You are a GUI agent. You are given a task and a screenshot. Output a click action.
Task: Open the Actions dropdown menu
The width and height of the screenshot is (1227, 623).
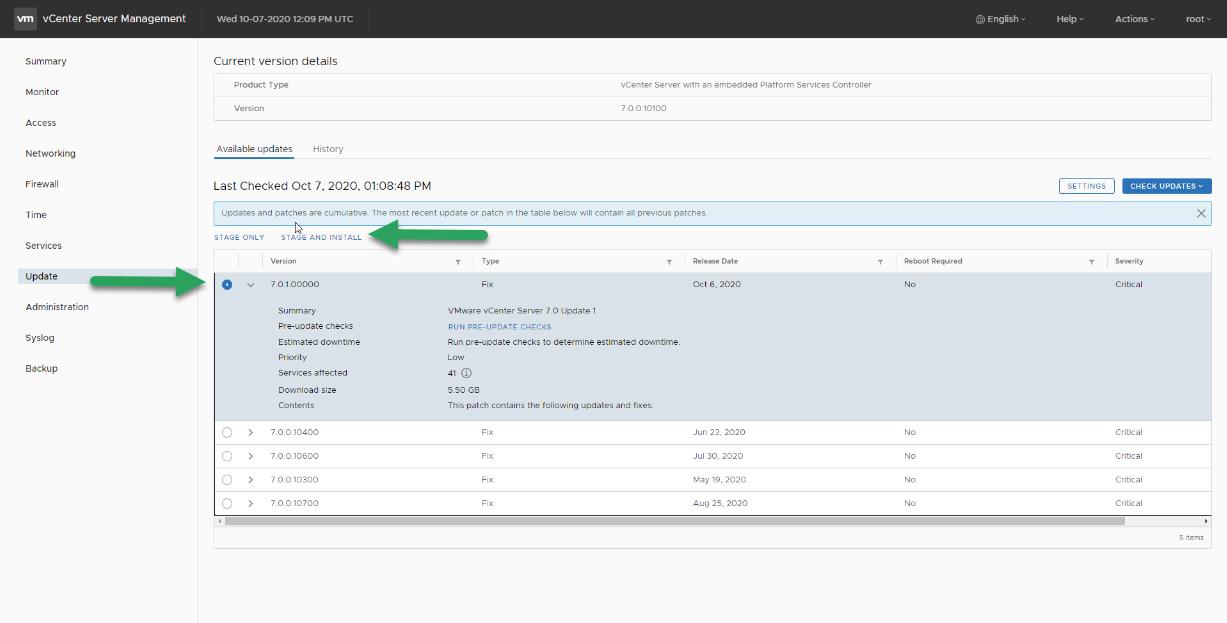[x=1135, y=19]
